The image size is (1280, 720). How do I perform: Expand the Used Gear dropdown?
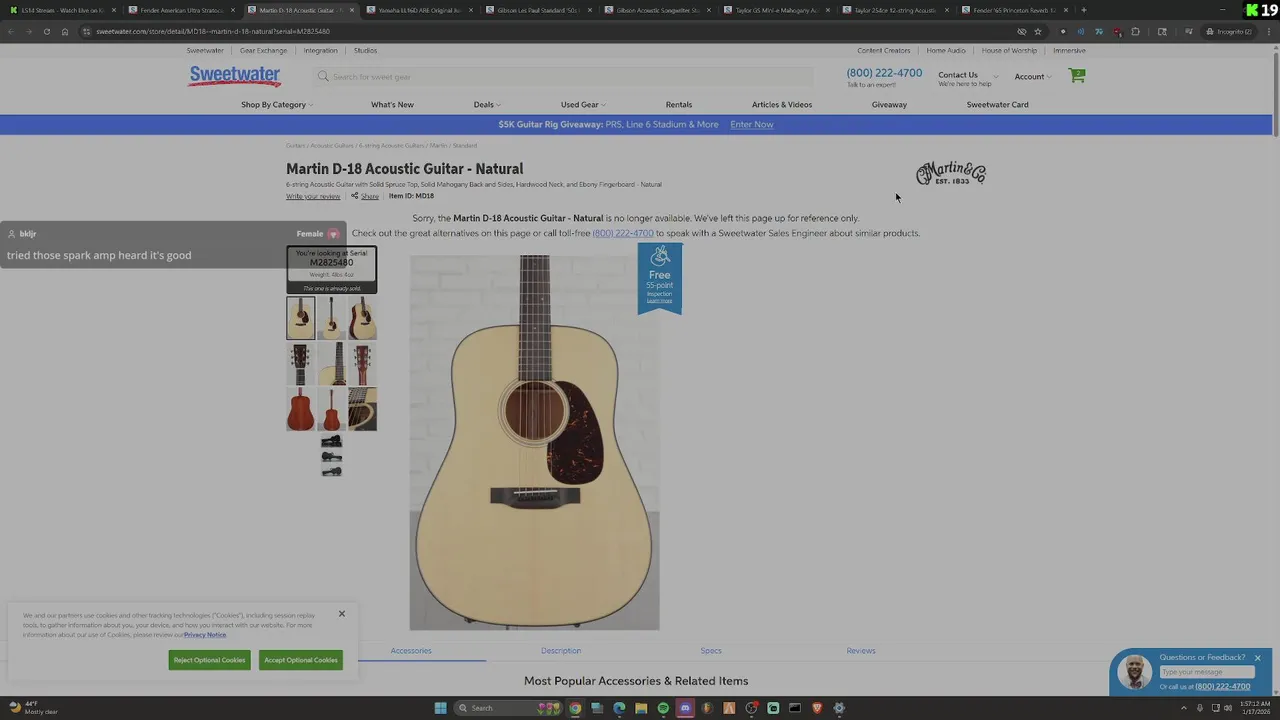(583, 104)
